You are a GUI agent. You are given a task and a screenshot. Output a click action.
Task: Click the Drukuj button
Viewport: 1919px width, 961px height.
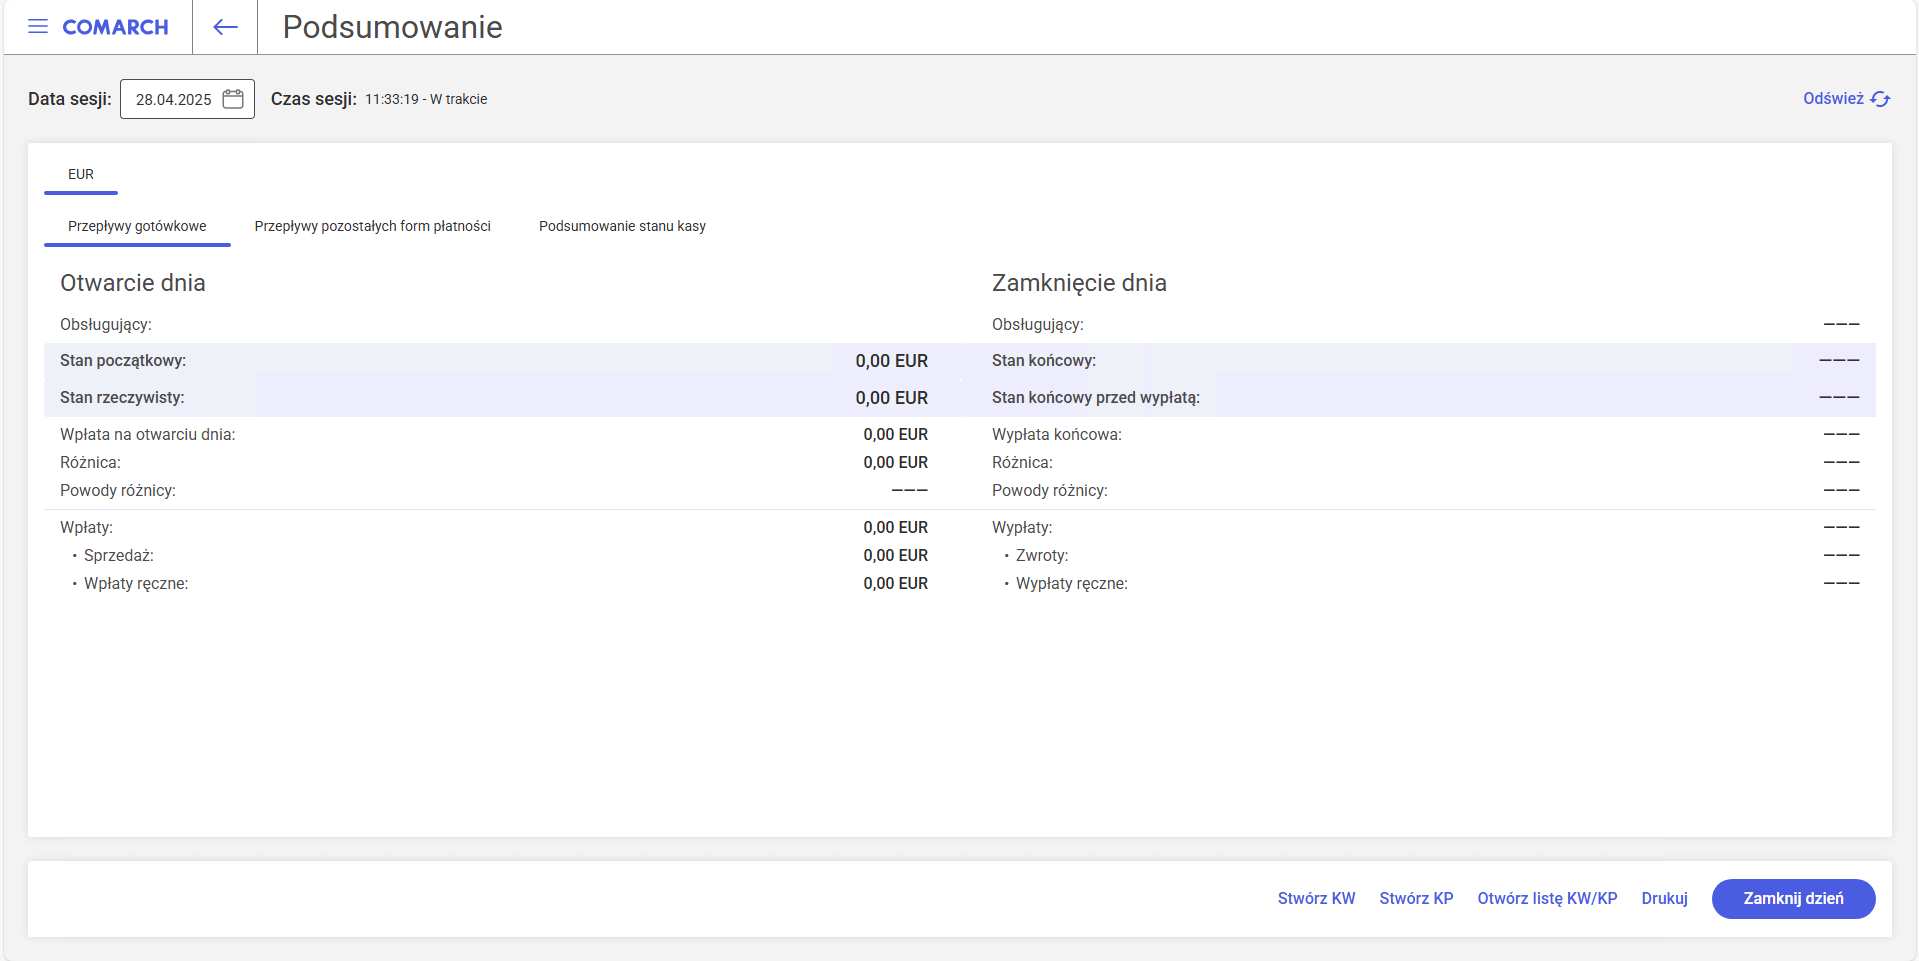pos(1664,898)
